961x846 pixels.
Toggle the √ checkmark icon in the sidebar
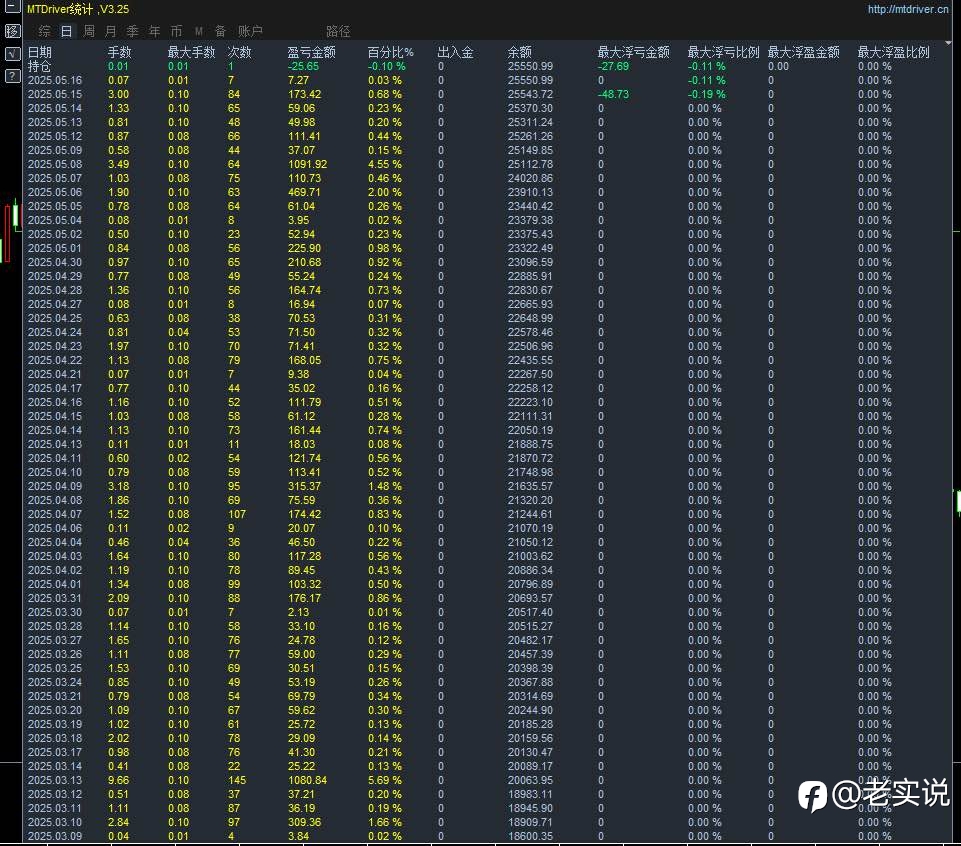click(12, 53)
